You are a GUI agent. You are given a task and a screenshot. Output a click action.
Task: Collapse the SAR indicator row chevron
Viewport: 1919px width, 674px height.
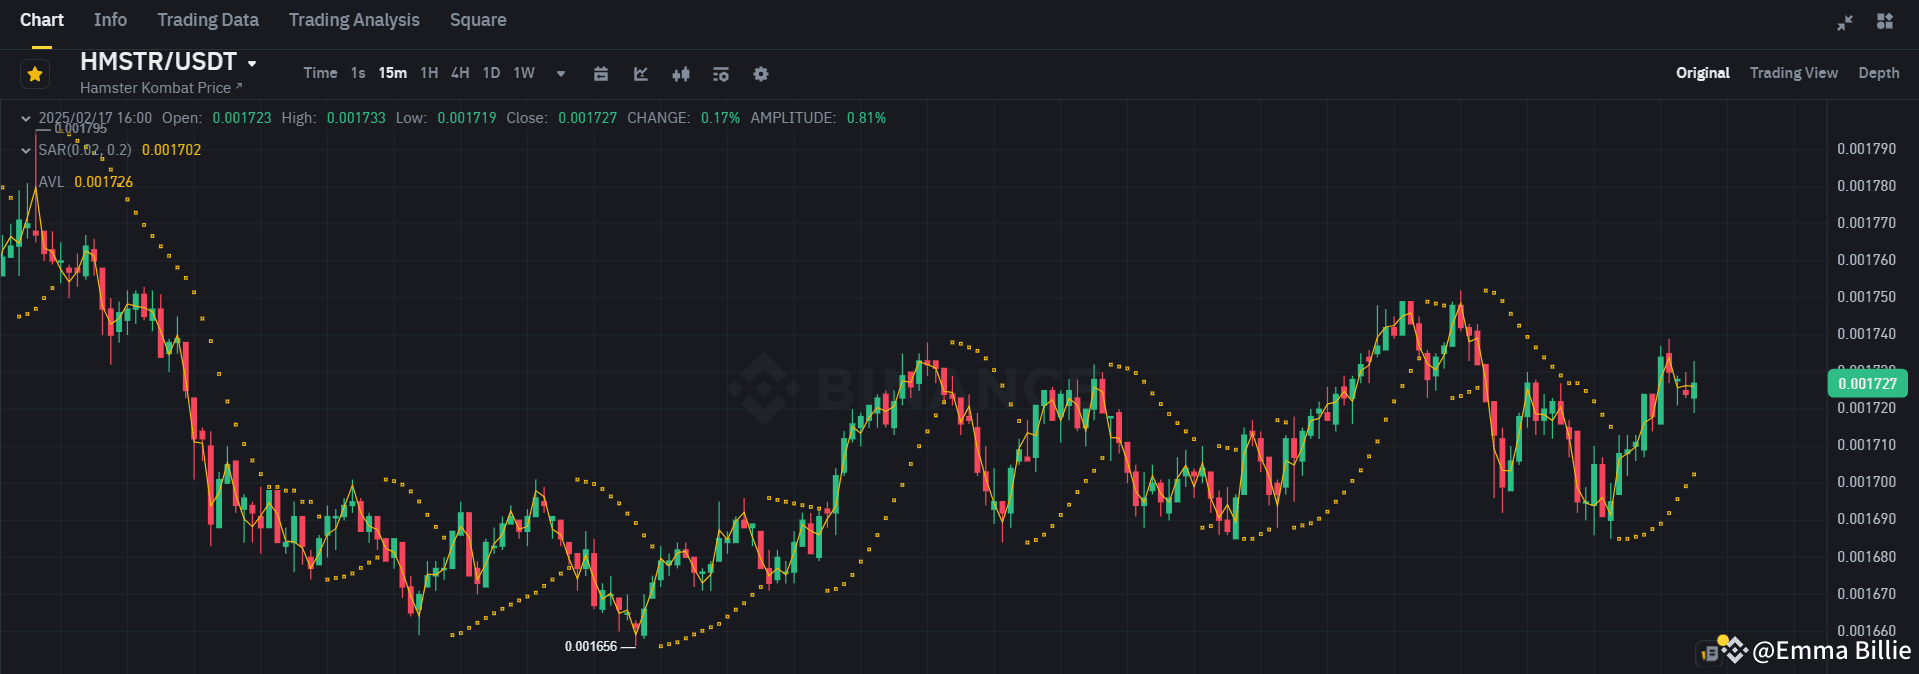pyautogui.click(x=25, y=150)
